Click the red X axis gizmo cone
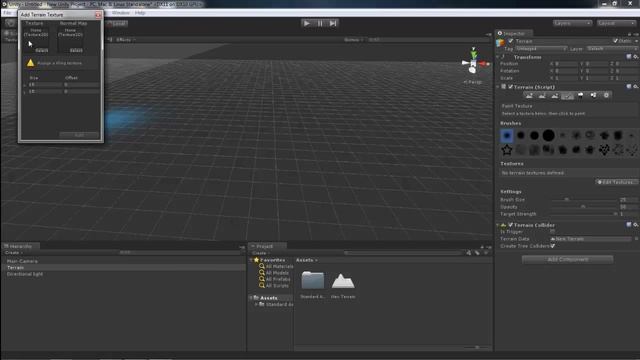 484,64
